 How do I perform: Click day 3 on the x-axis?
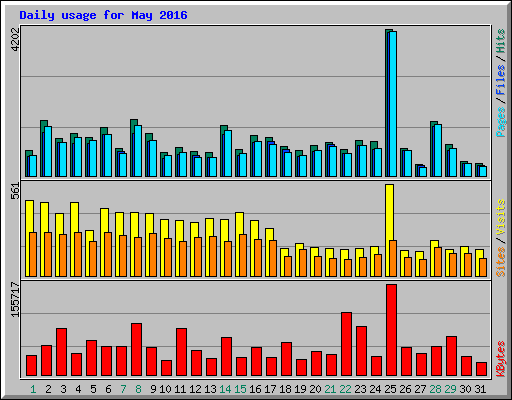coord(63,389)
